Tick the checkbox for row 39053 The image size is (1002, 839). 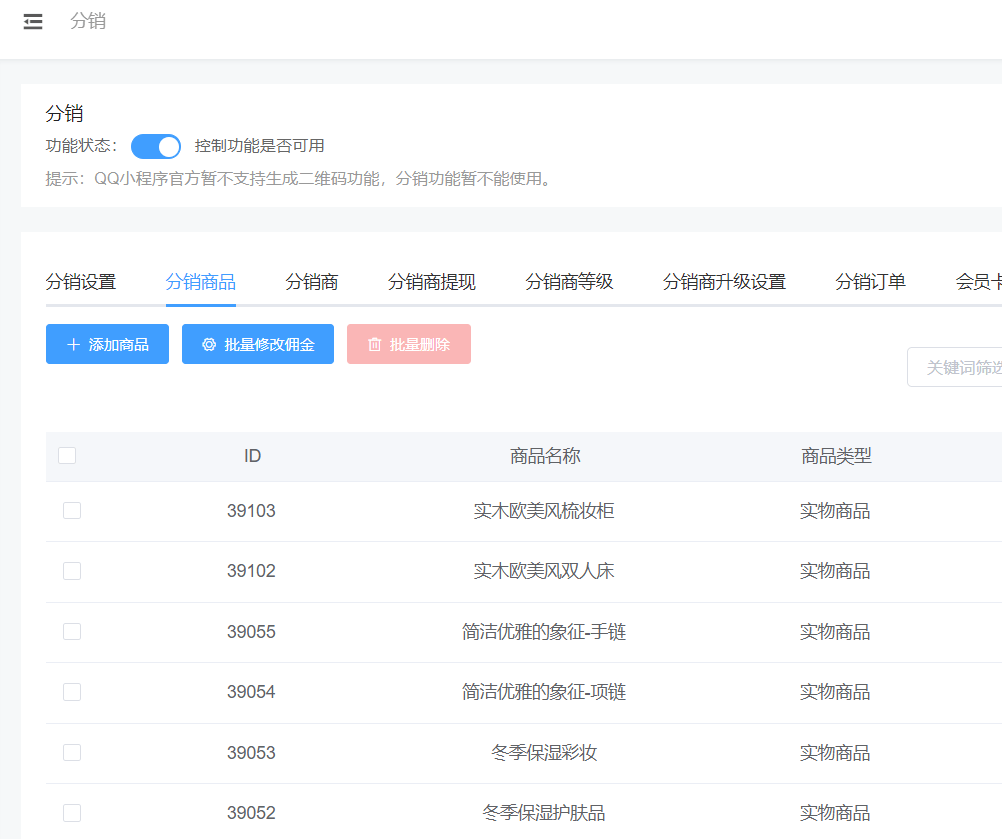coord(72,752)
